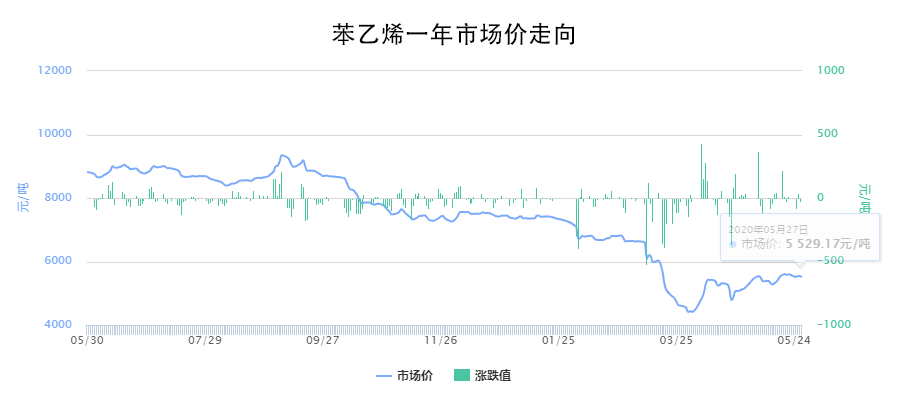The width and height of the screenshot is (906, 393).
Task: Select the 09/27 x-axis date label
Action: [323, 340]
